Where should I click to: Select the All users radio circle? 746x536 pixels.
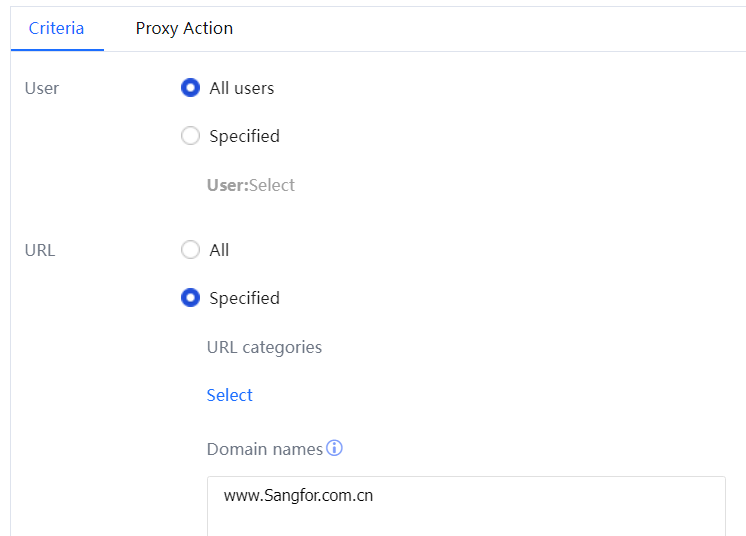[x=190, y=88]
